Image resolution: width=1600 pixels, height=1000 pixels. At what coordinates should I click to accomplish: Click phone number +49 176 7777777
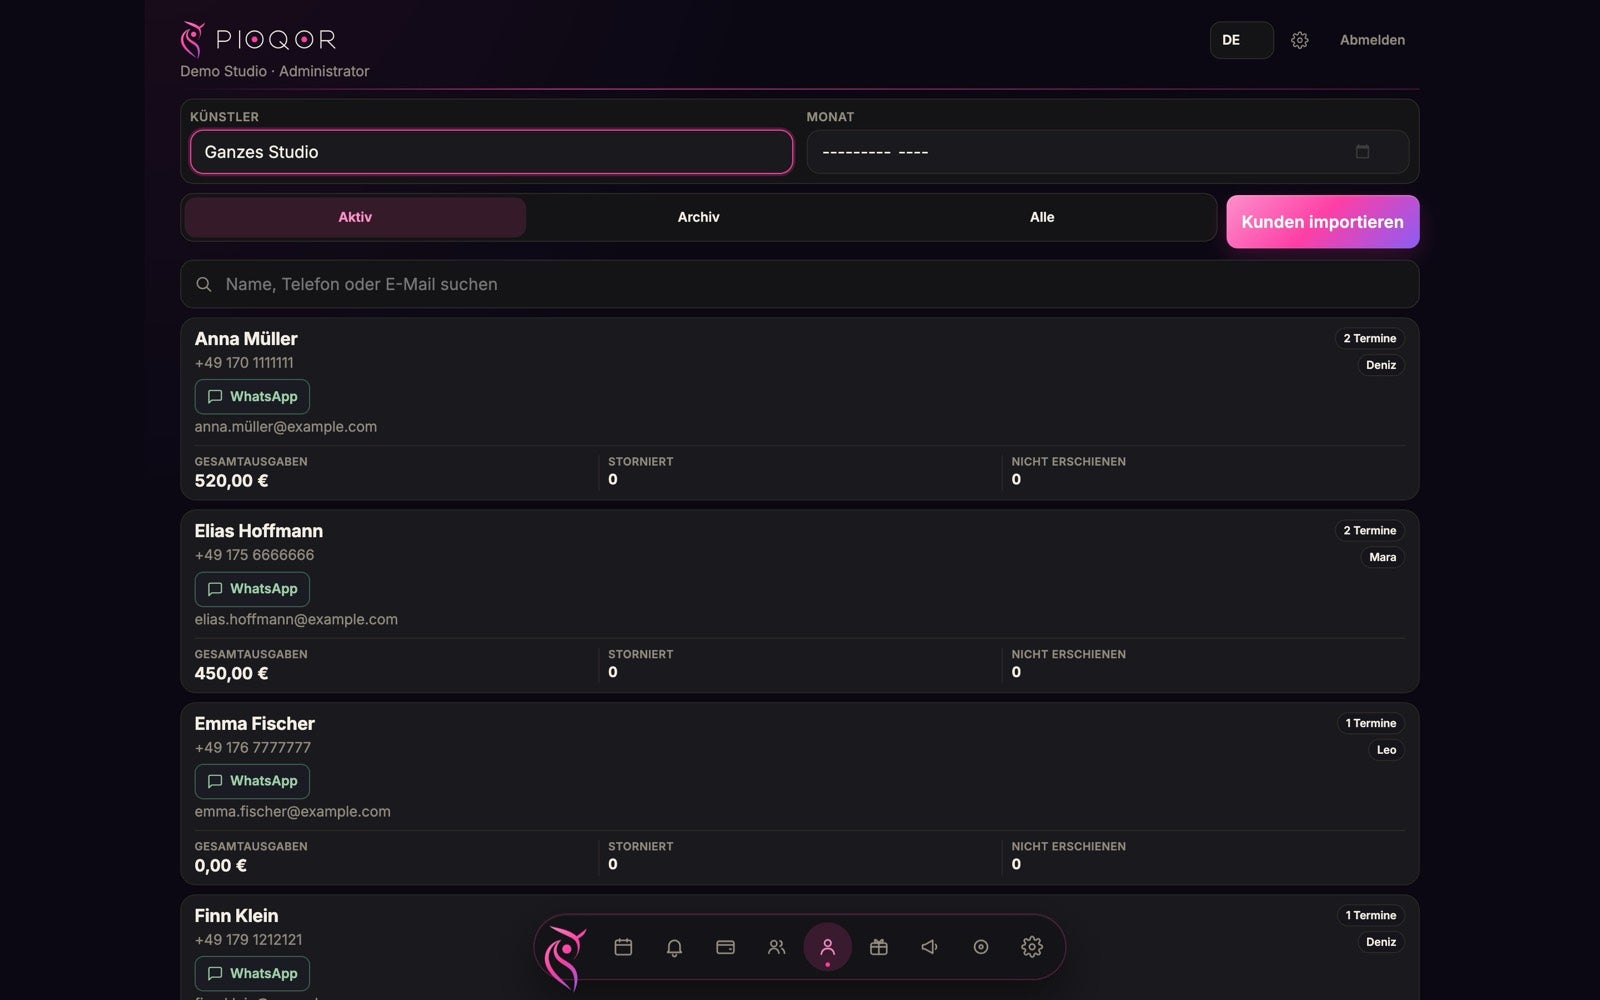(x=253, y=748)
